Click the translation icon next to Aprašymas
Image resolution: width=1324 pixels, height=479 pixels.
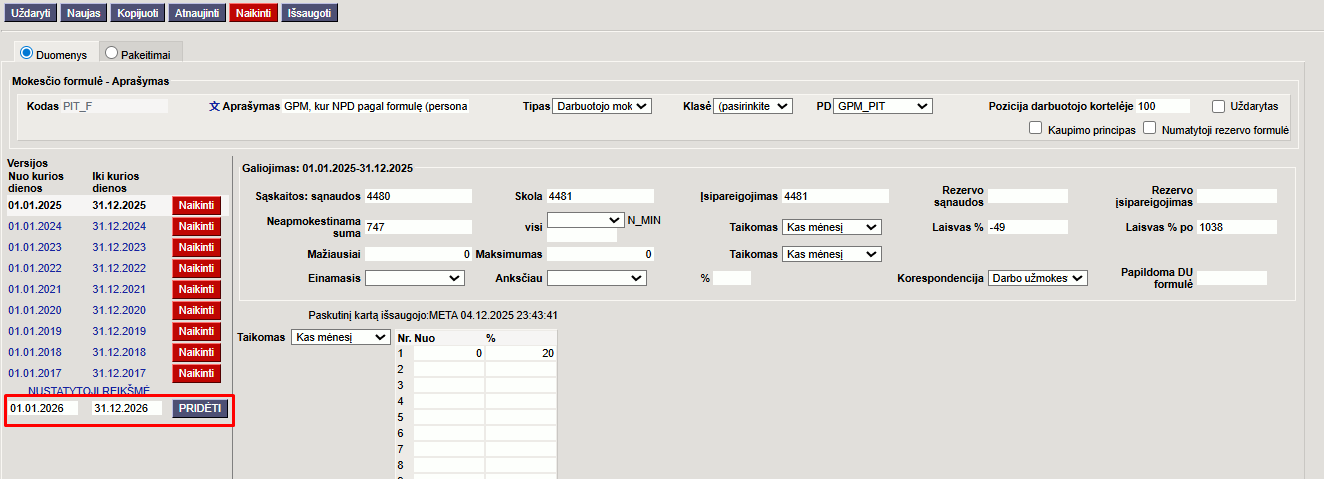(x=214, y=106)
